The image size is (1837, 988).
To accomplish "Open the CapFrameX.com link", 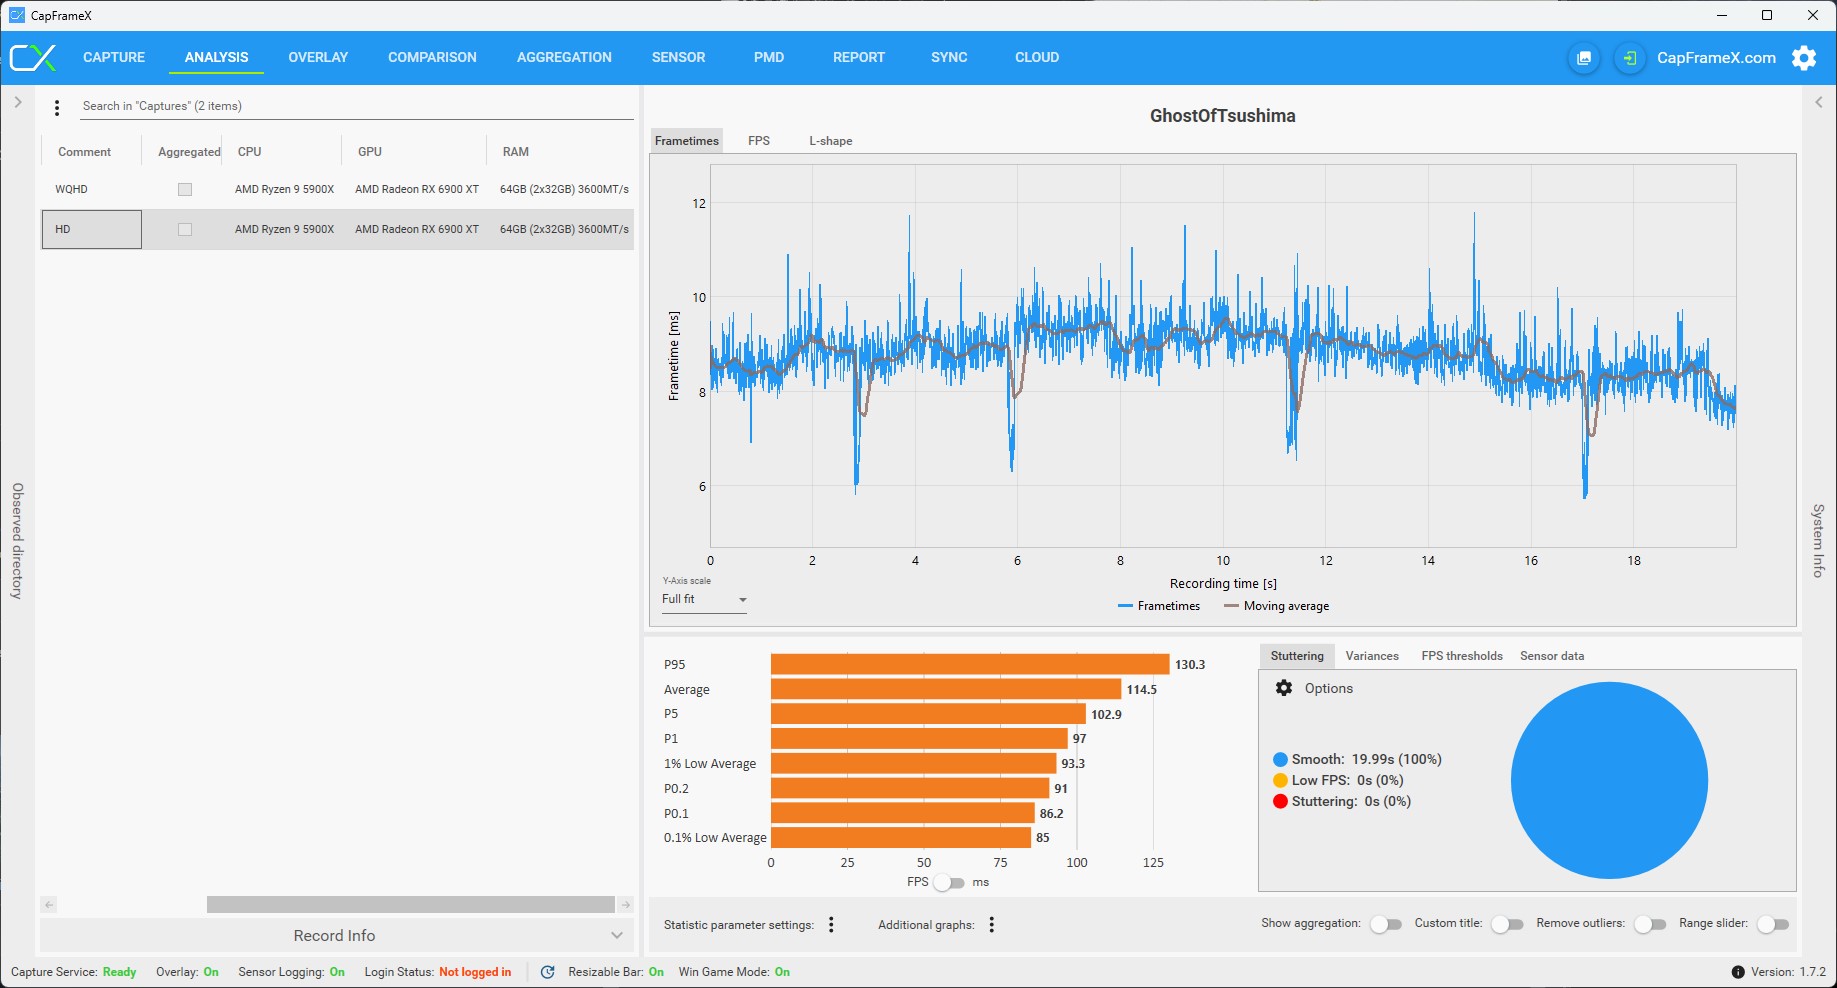I will tap(1716, 58).
